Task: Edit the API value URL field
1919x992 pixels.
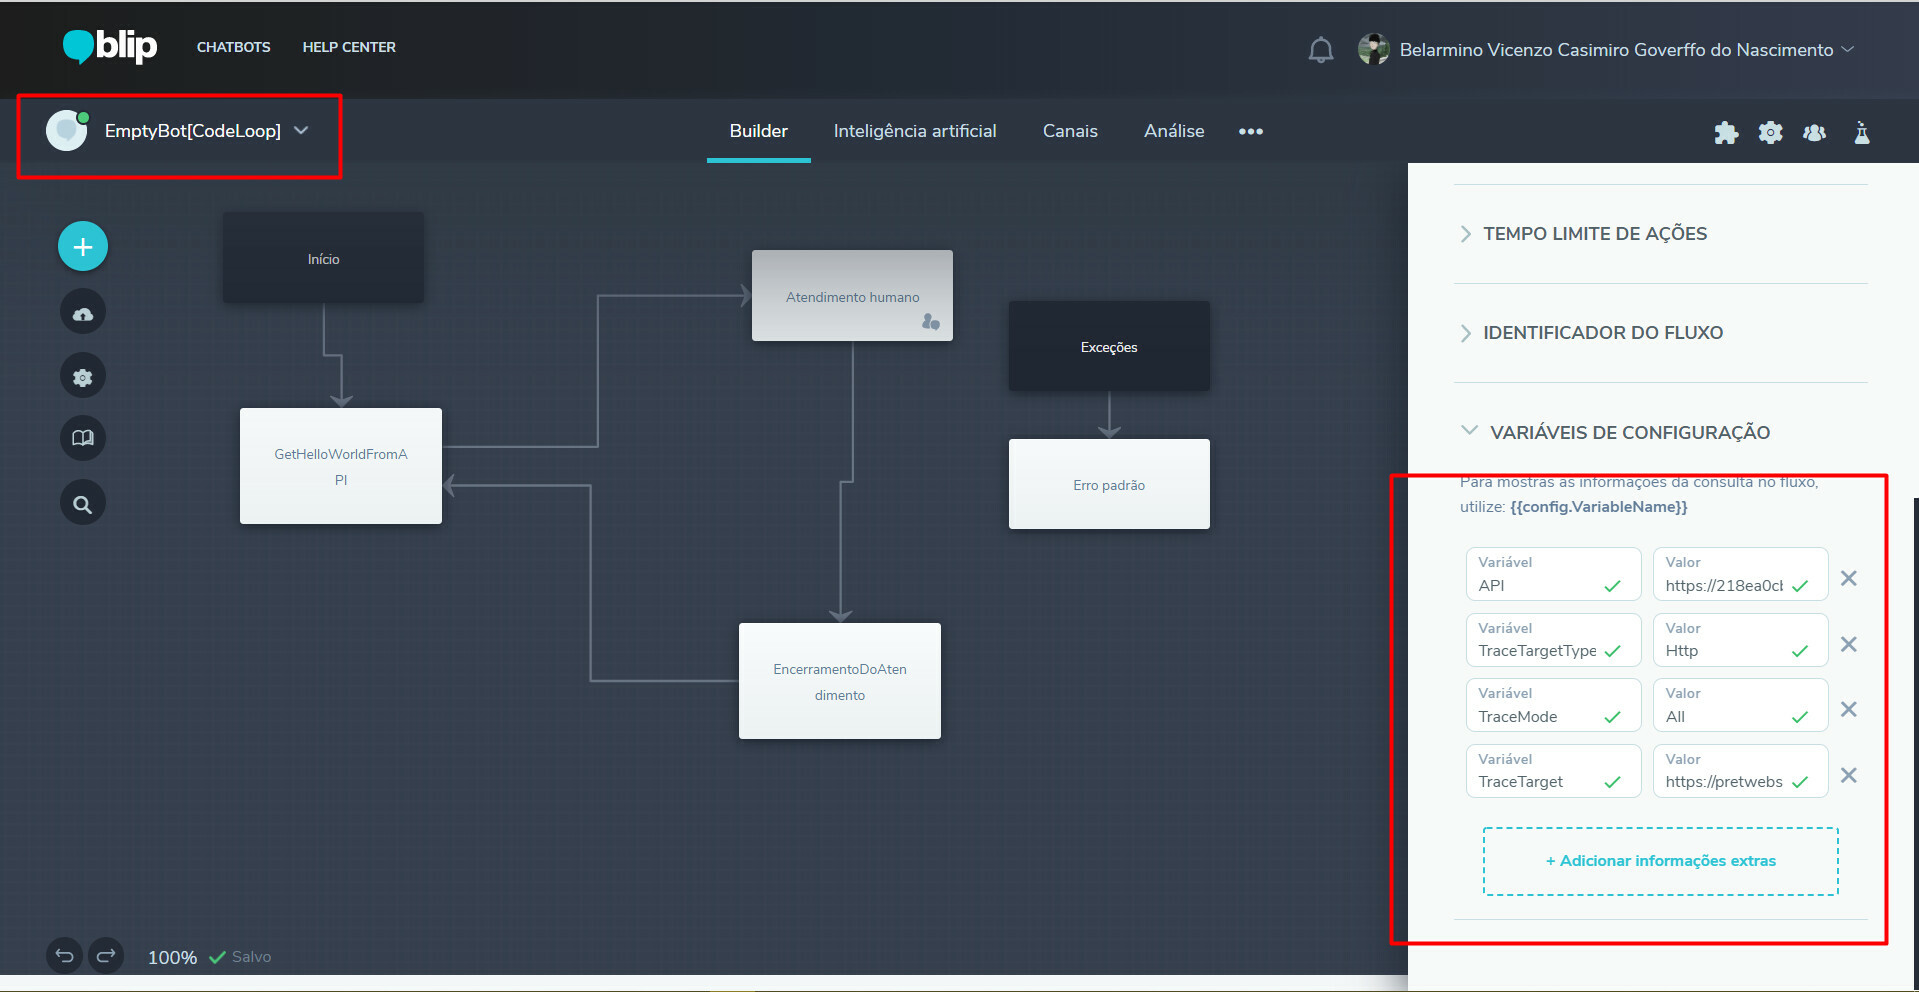Action: tap(1740, 574)
